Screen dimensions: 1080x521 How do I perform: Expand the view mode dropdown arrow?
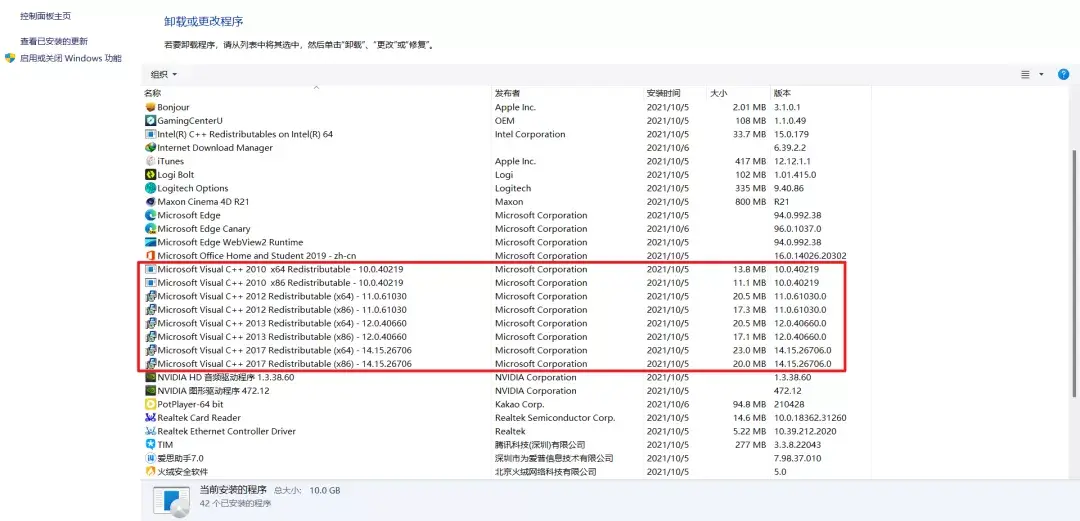[1041, 74]
